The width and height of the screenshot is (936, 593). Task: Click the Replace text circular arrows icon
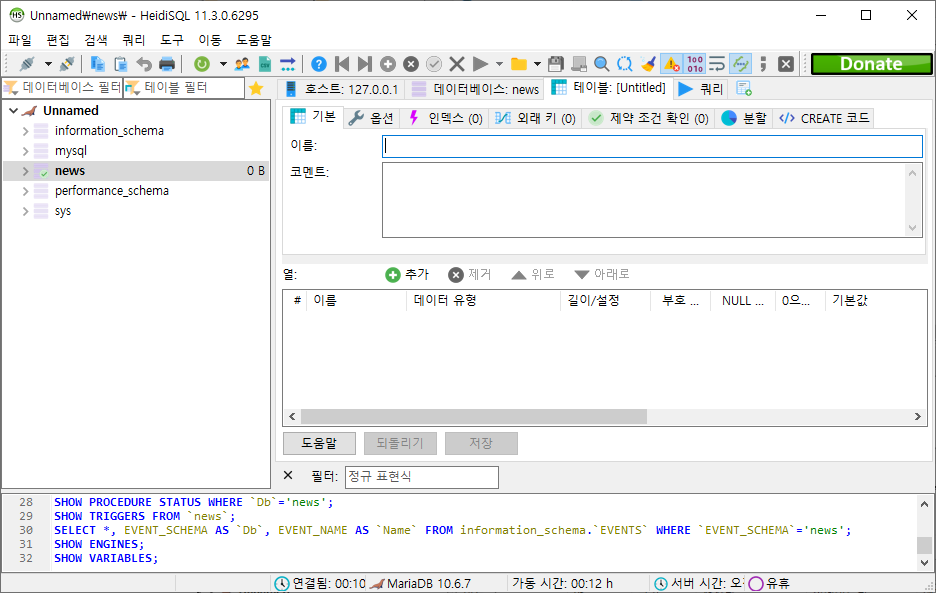(624, 64)
